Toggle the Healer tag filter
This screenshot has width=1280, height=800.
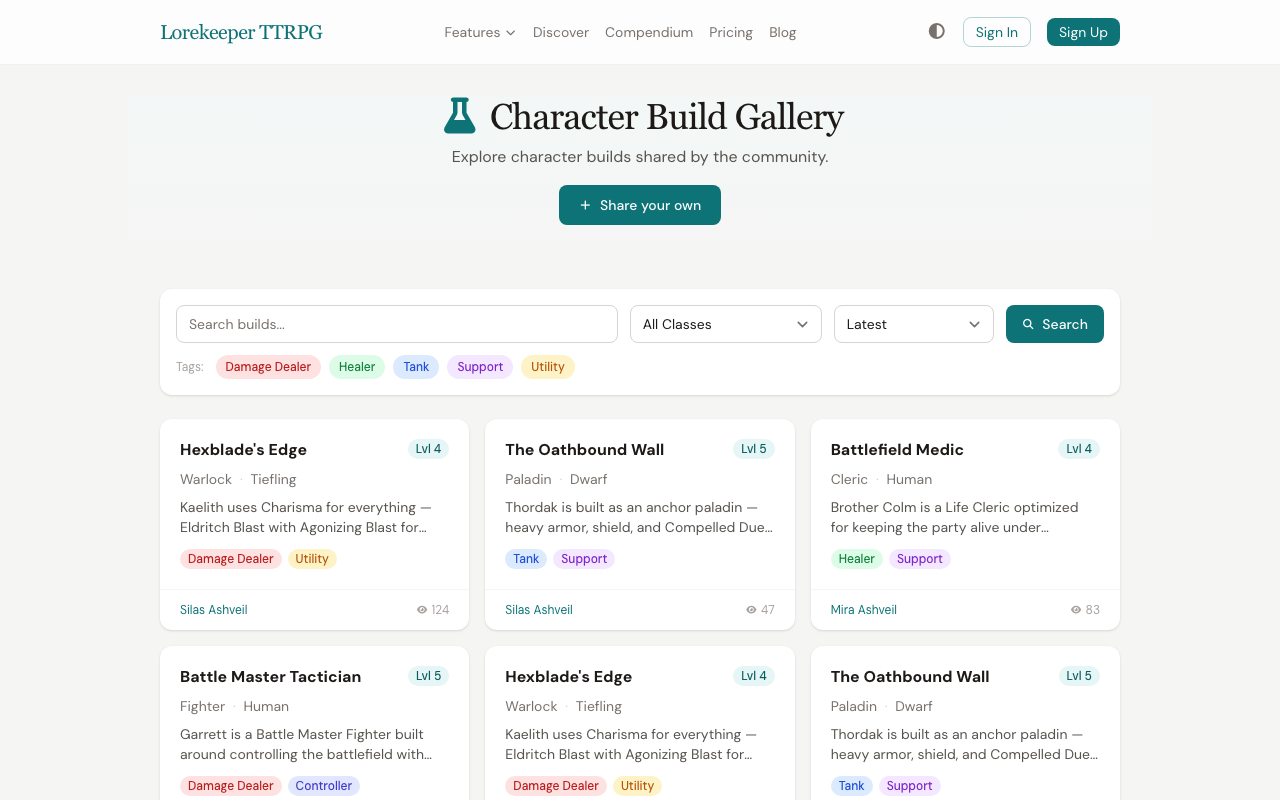(357, 367)
